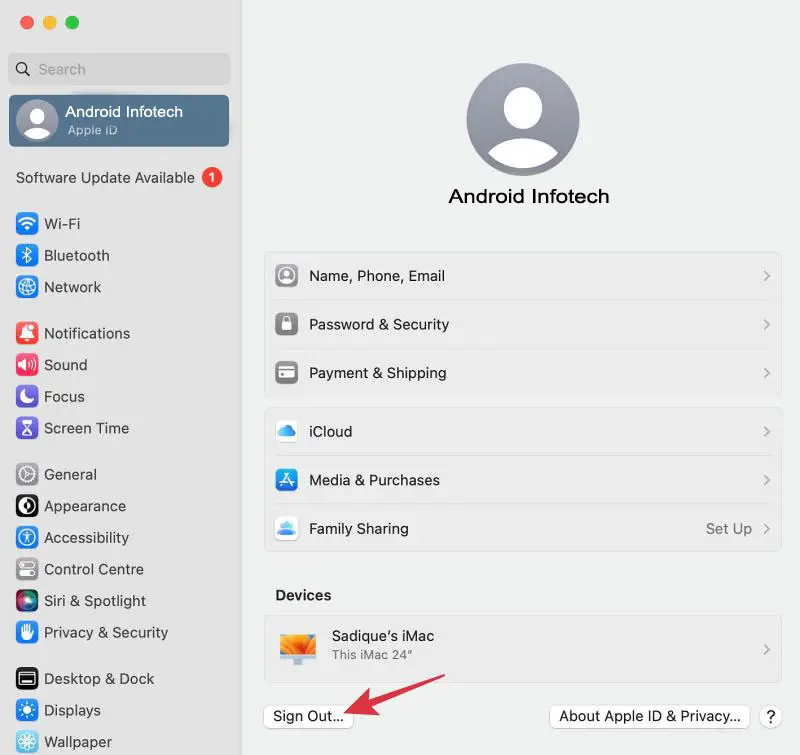Select the Desktop & Dock icon
This screenshot has width=800, height=755.
click(x=27, y=679)
